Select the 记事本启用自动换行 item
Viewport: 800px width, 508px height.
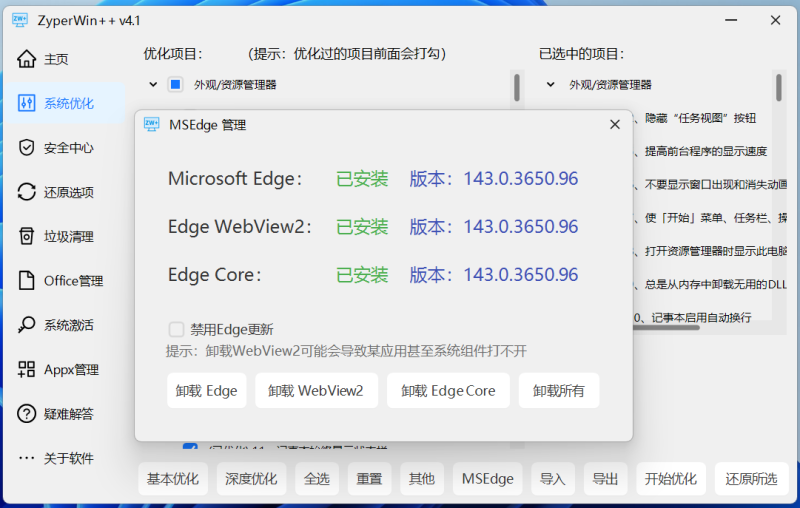(701, 318)
